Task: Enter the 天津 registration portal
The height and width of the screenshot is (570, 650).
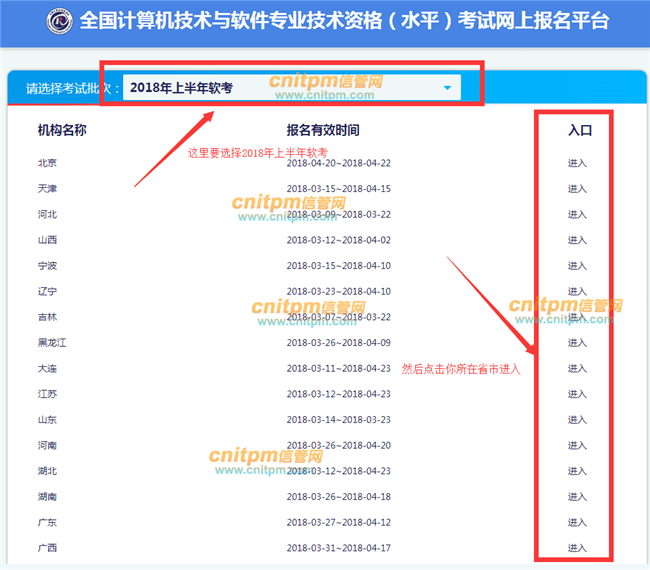Action: [577, 189]
